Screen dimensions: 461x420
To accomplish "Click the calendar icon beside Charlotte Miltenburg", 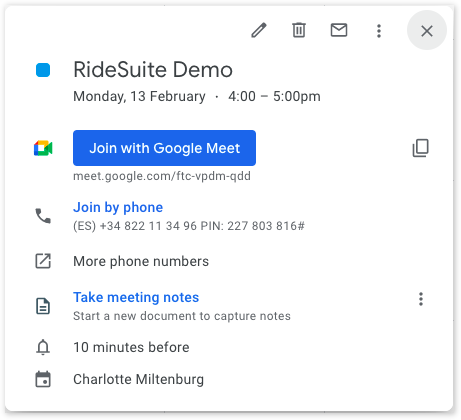I will coord(43,379).
